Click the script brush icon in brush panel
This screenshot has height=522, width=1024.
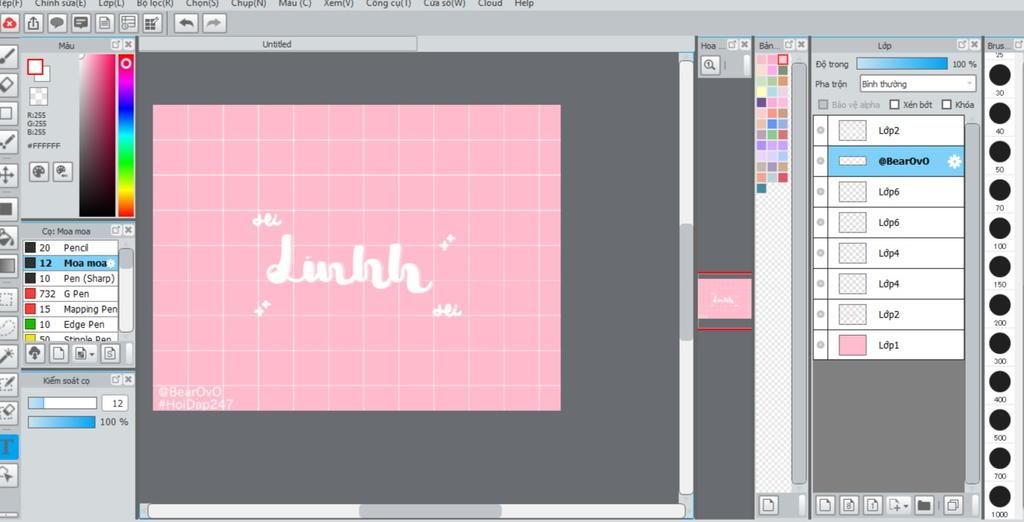point(110,353)
